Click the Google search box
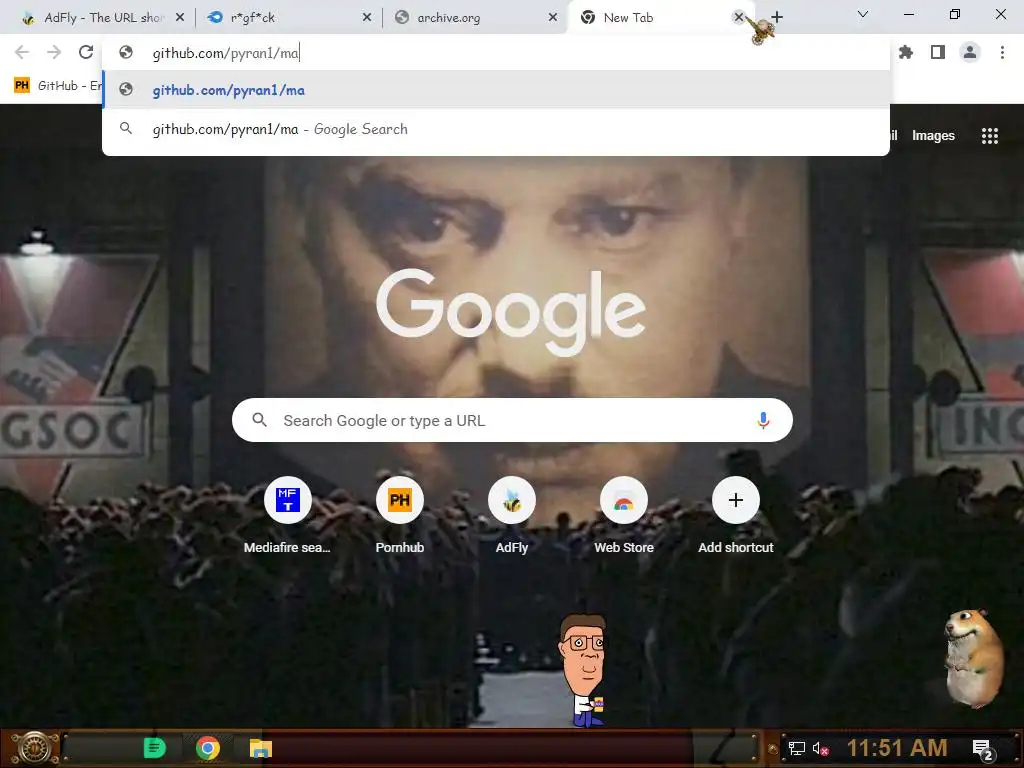 [512, 420]
